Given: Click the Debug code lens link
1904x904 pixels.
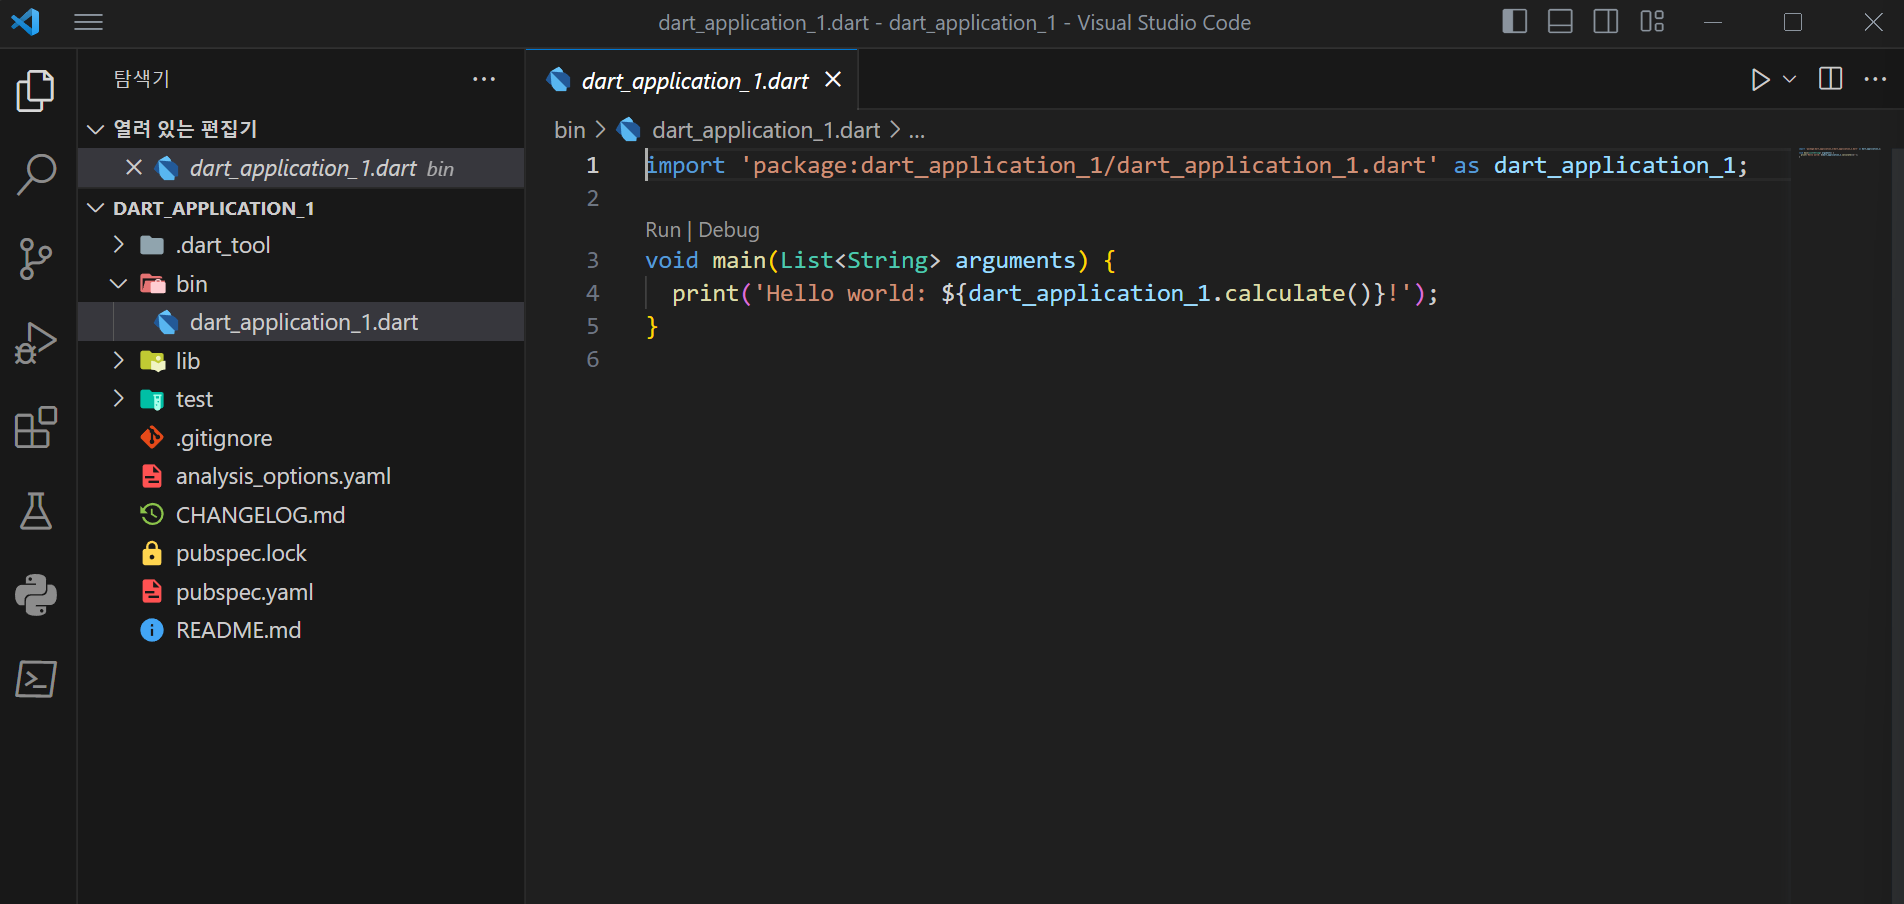Looking at the screenshot, I should tap(728, 230).
